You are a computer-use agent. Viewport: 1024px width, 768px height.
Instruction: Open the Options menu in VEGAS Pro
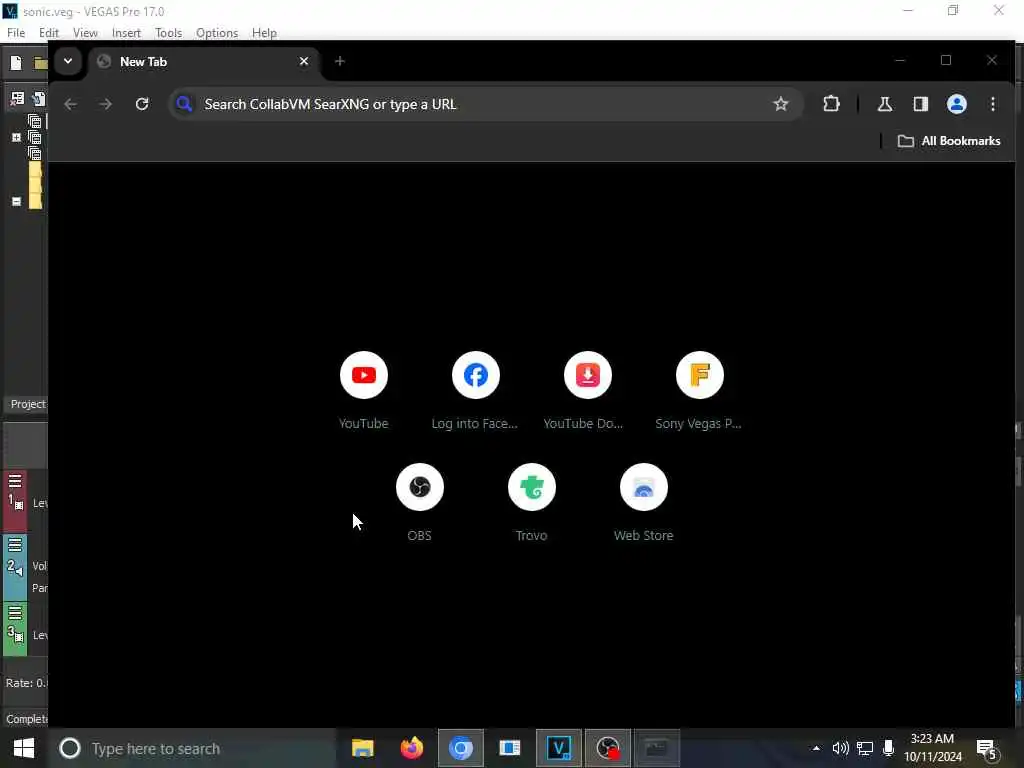[x=217, y=33]
